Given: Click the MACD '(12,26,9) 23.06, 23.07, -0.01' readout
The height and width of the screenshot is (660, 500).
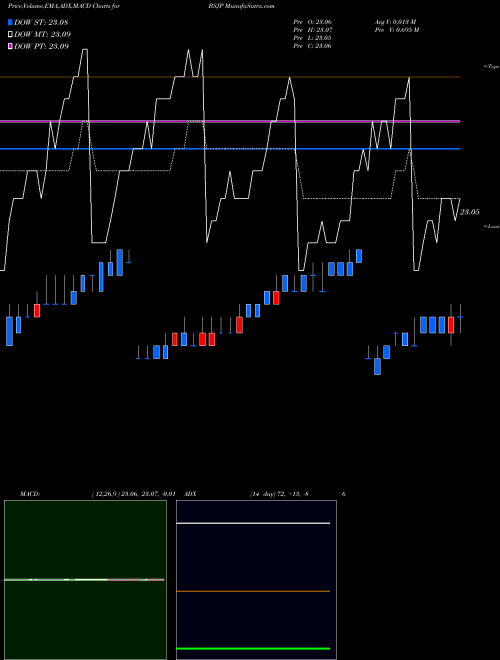Looking at the screenshot, I should click(x=133, y=494).
